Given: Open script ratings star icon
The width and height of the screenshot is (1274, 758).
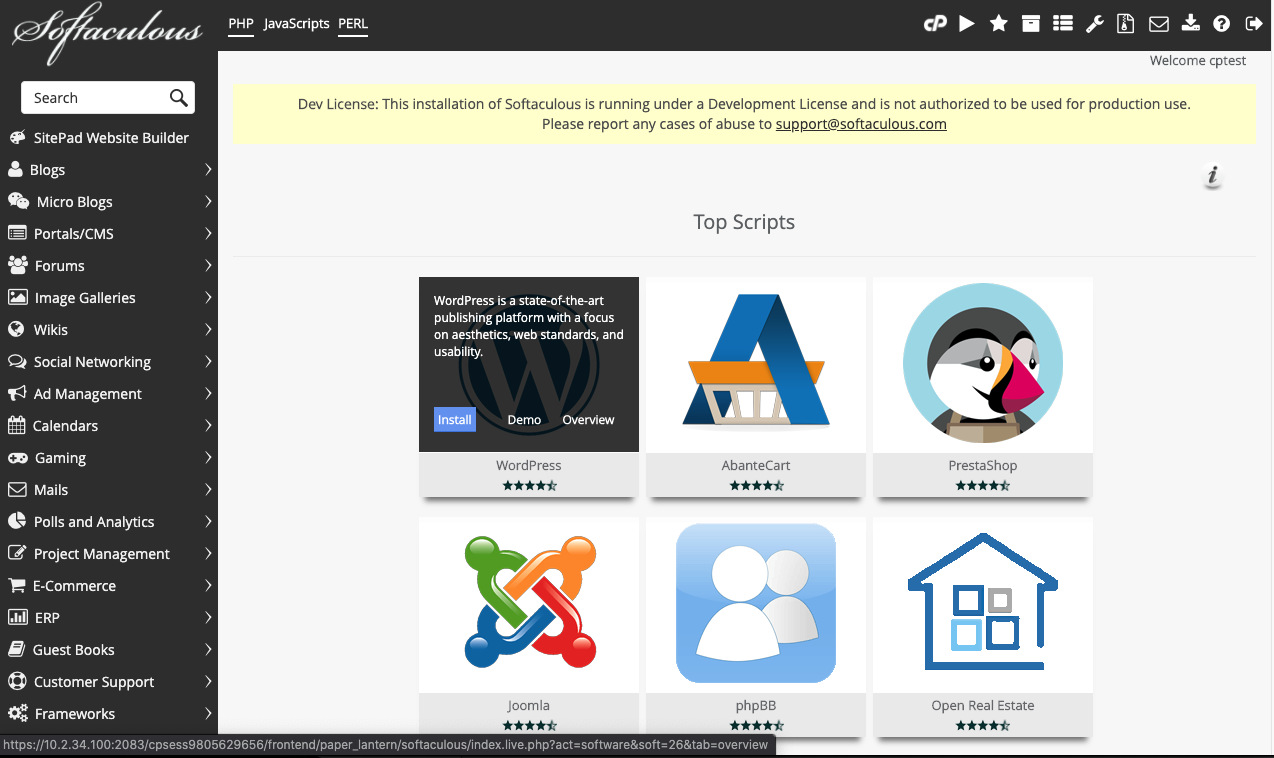Looking at the screenshot, I should coord(998,24).
